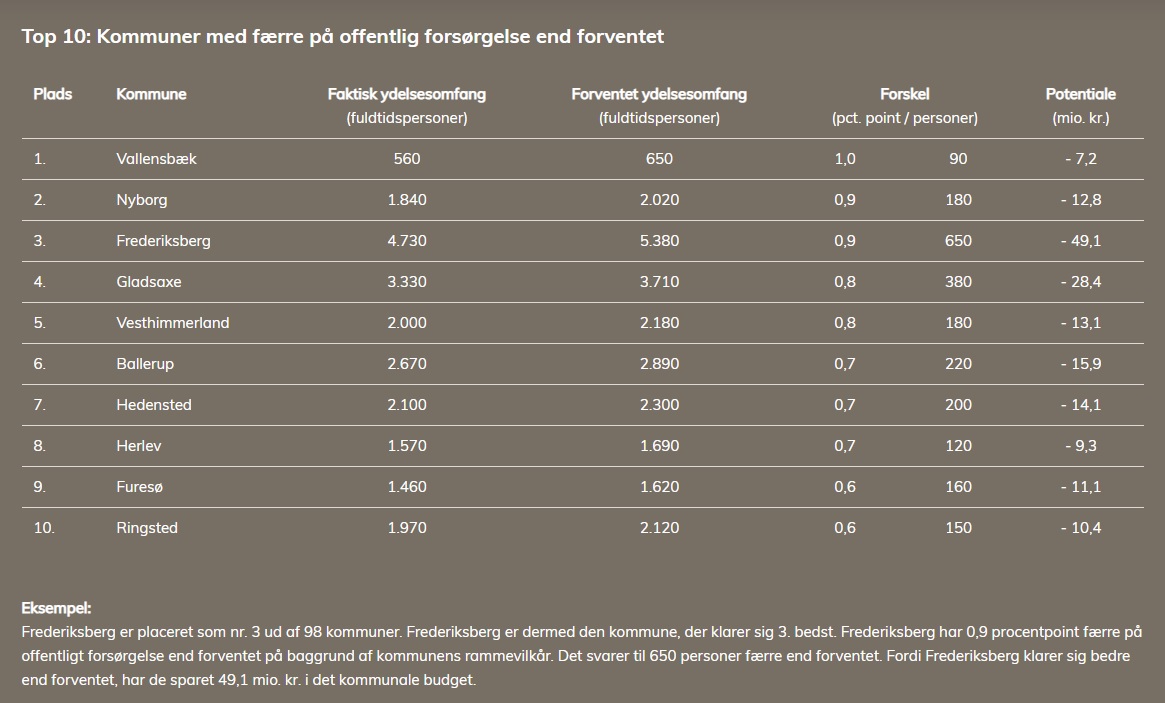Click the Ballerup row name
The width and height of the screenshot is (1165, 703).
tap(145, 364)
